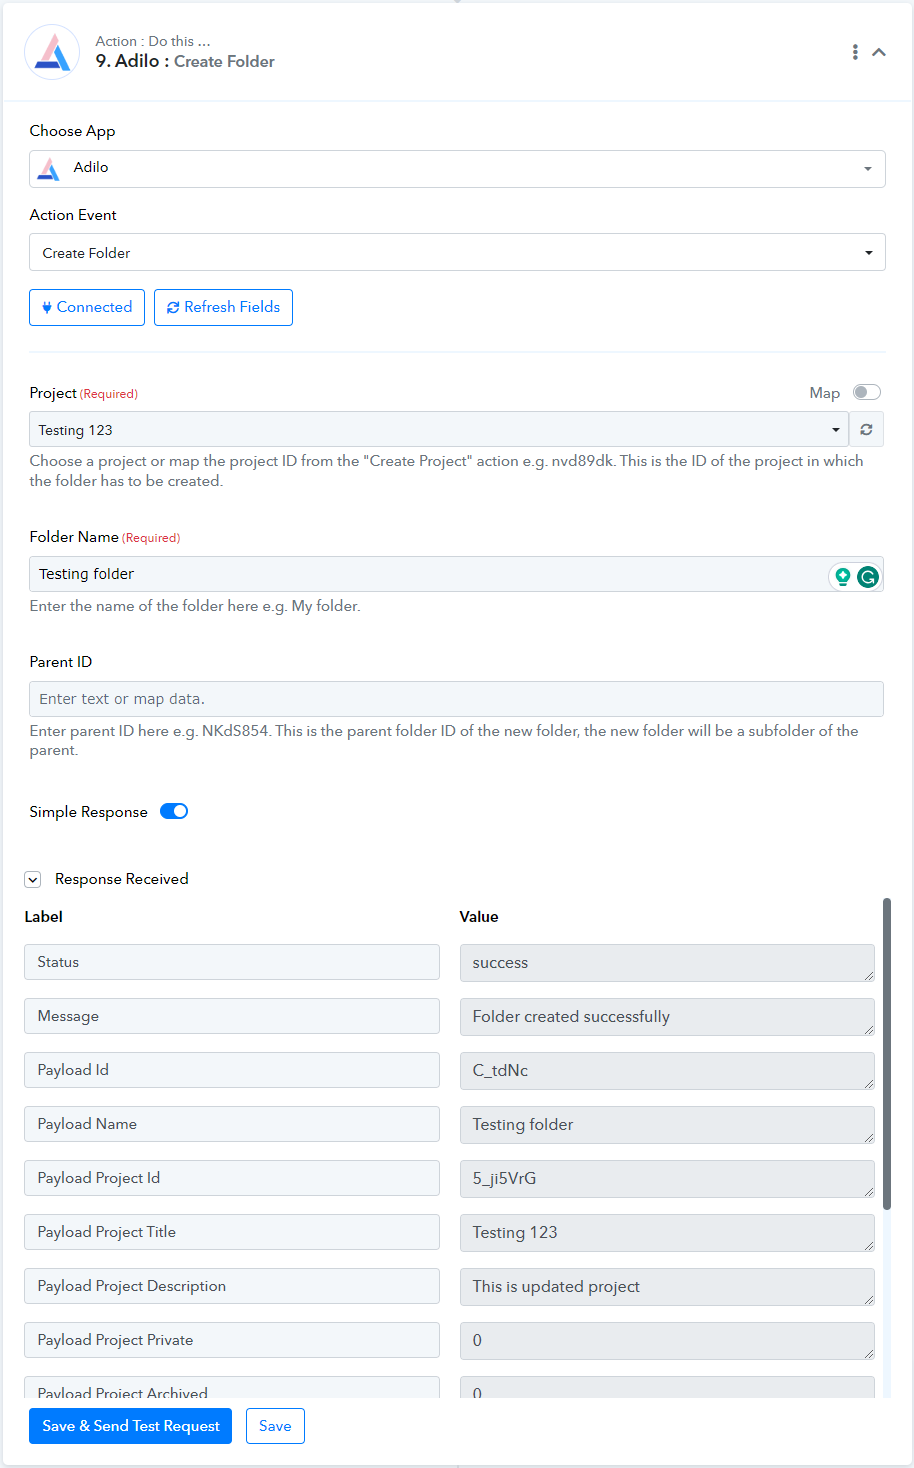Viewport: 914px width, 1468px height.
Task: Turn off the Simple Response switch
Action: pyautogui.click(x=174, y=811)
